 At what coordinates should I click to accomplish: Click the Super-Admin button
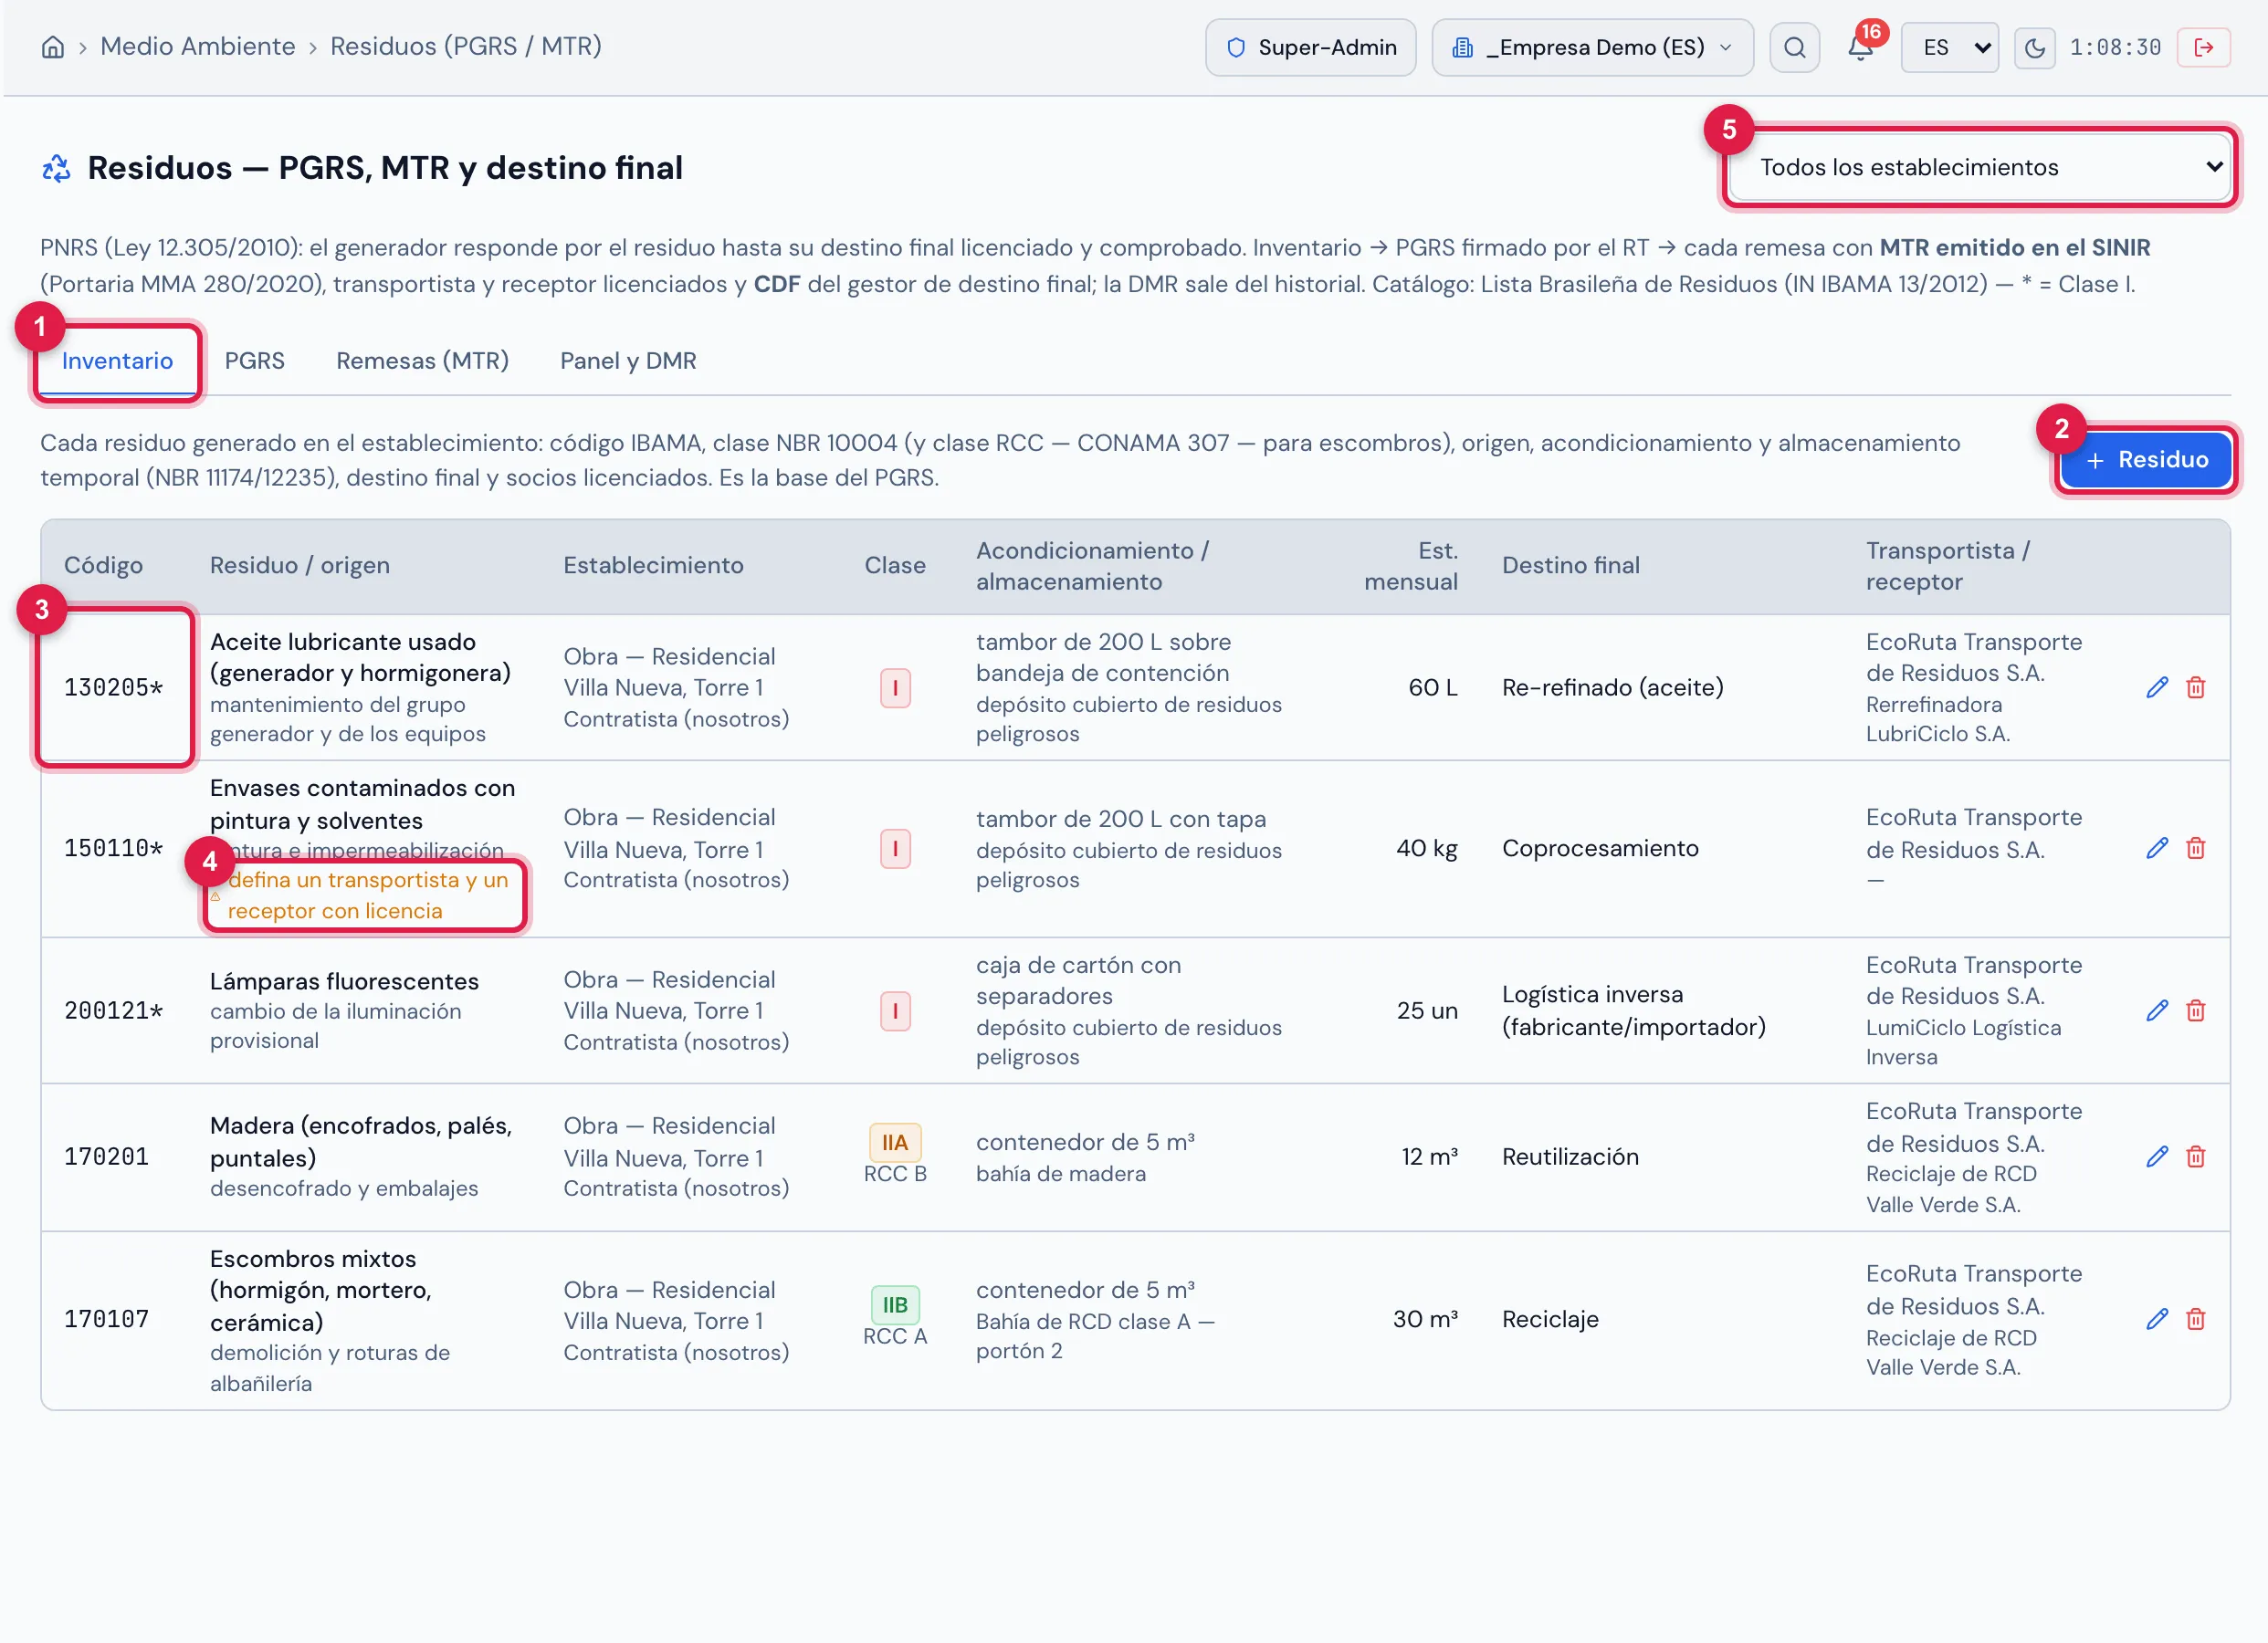pyautogui.click(x=1310, y=47)
